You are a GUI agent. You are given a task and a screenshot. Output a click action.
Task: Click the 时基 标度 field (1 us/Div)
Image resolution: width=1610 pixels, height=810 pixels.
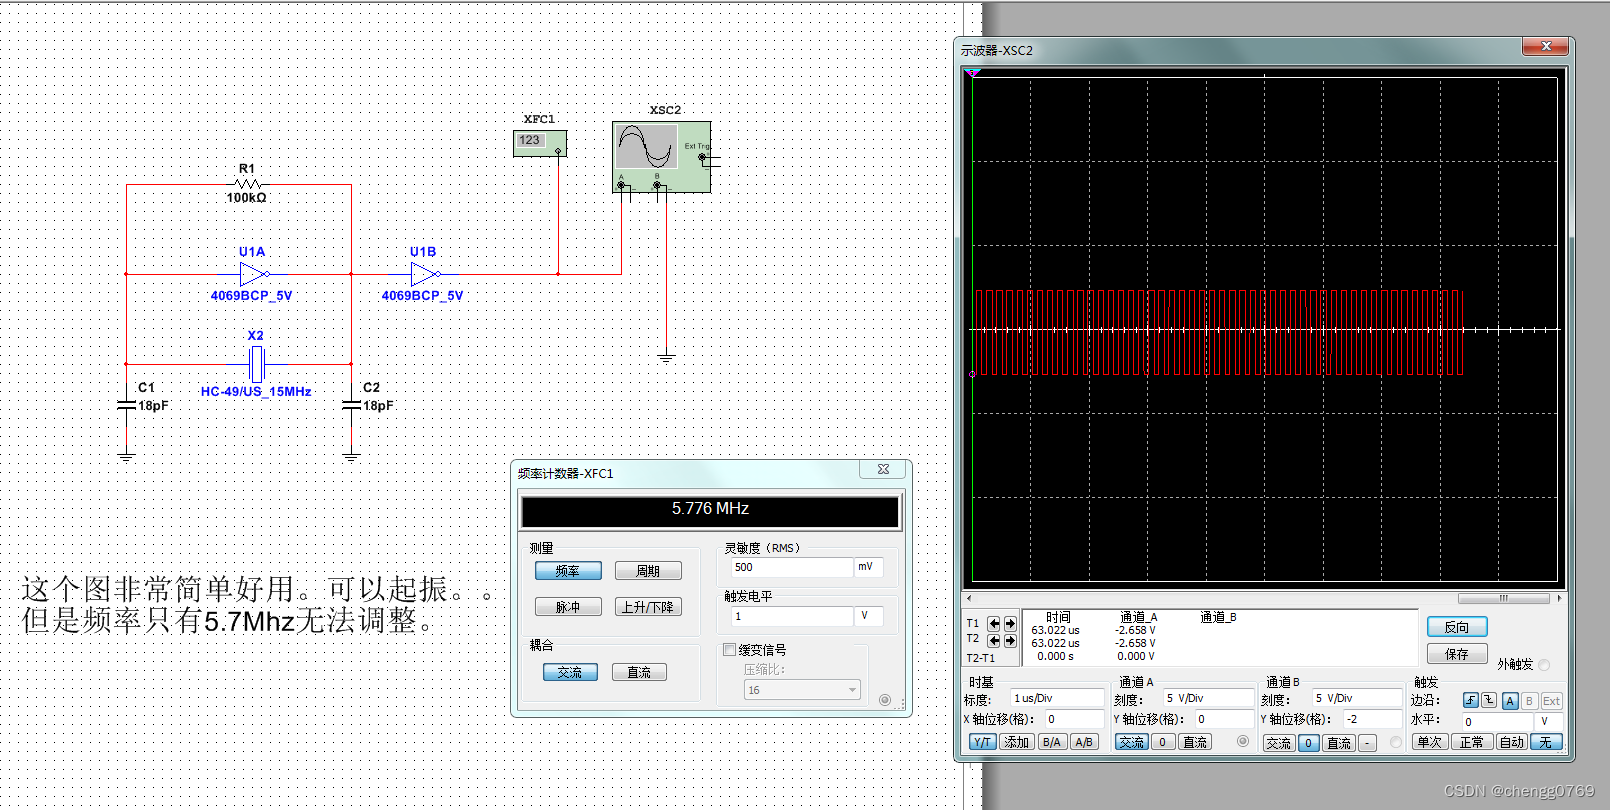pos(1056,698)
